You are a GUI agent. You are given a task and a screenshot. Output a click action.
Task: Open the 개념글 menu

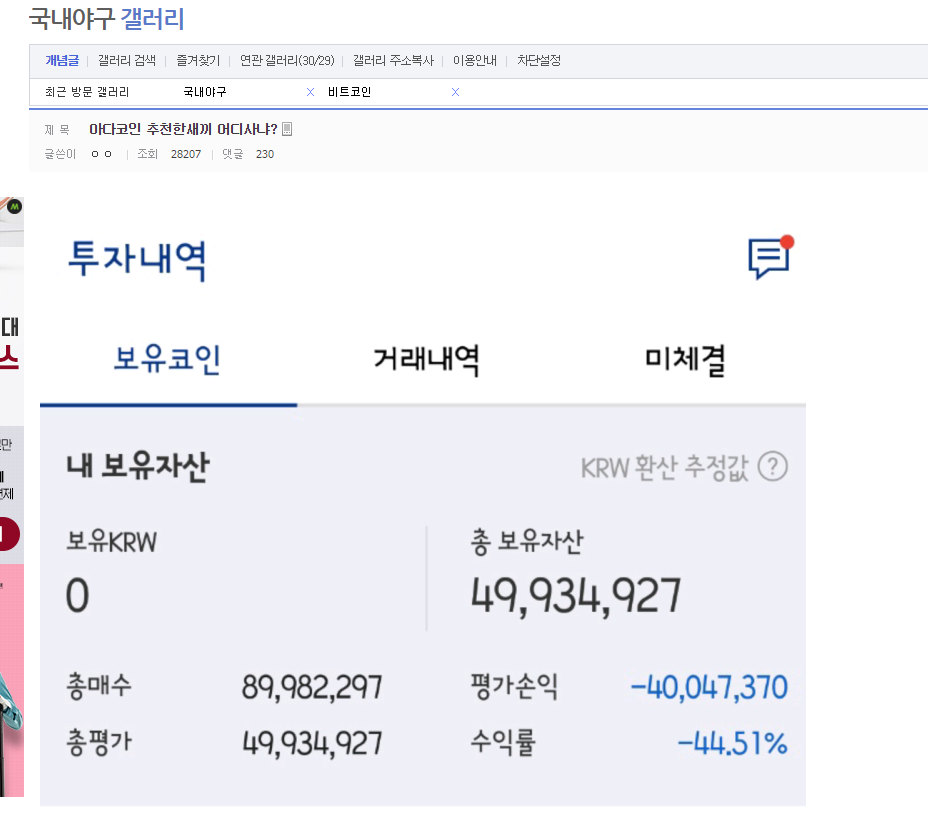tap(62, 60)
